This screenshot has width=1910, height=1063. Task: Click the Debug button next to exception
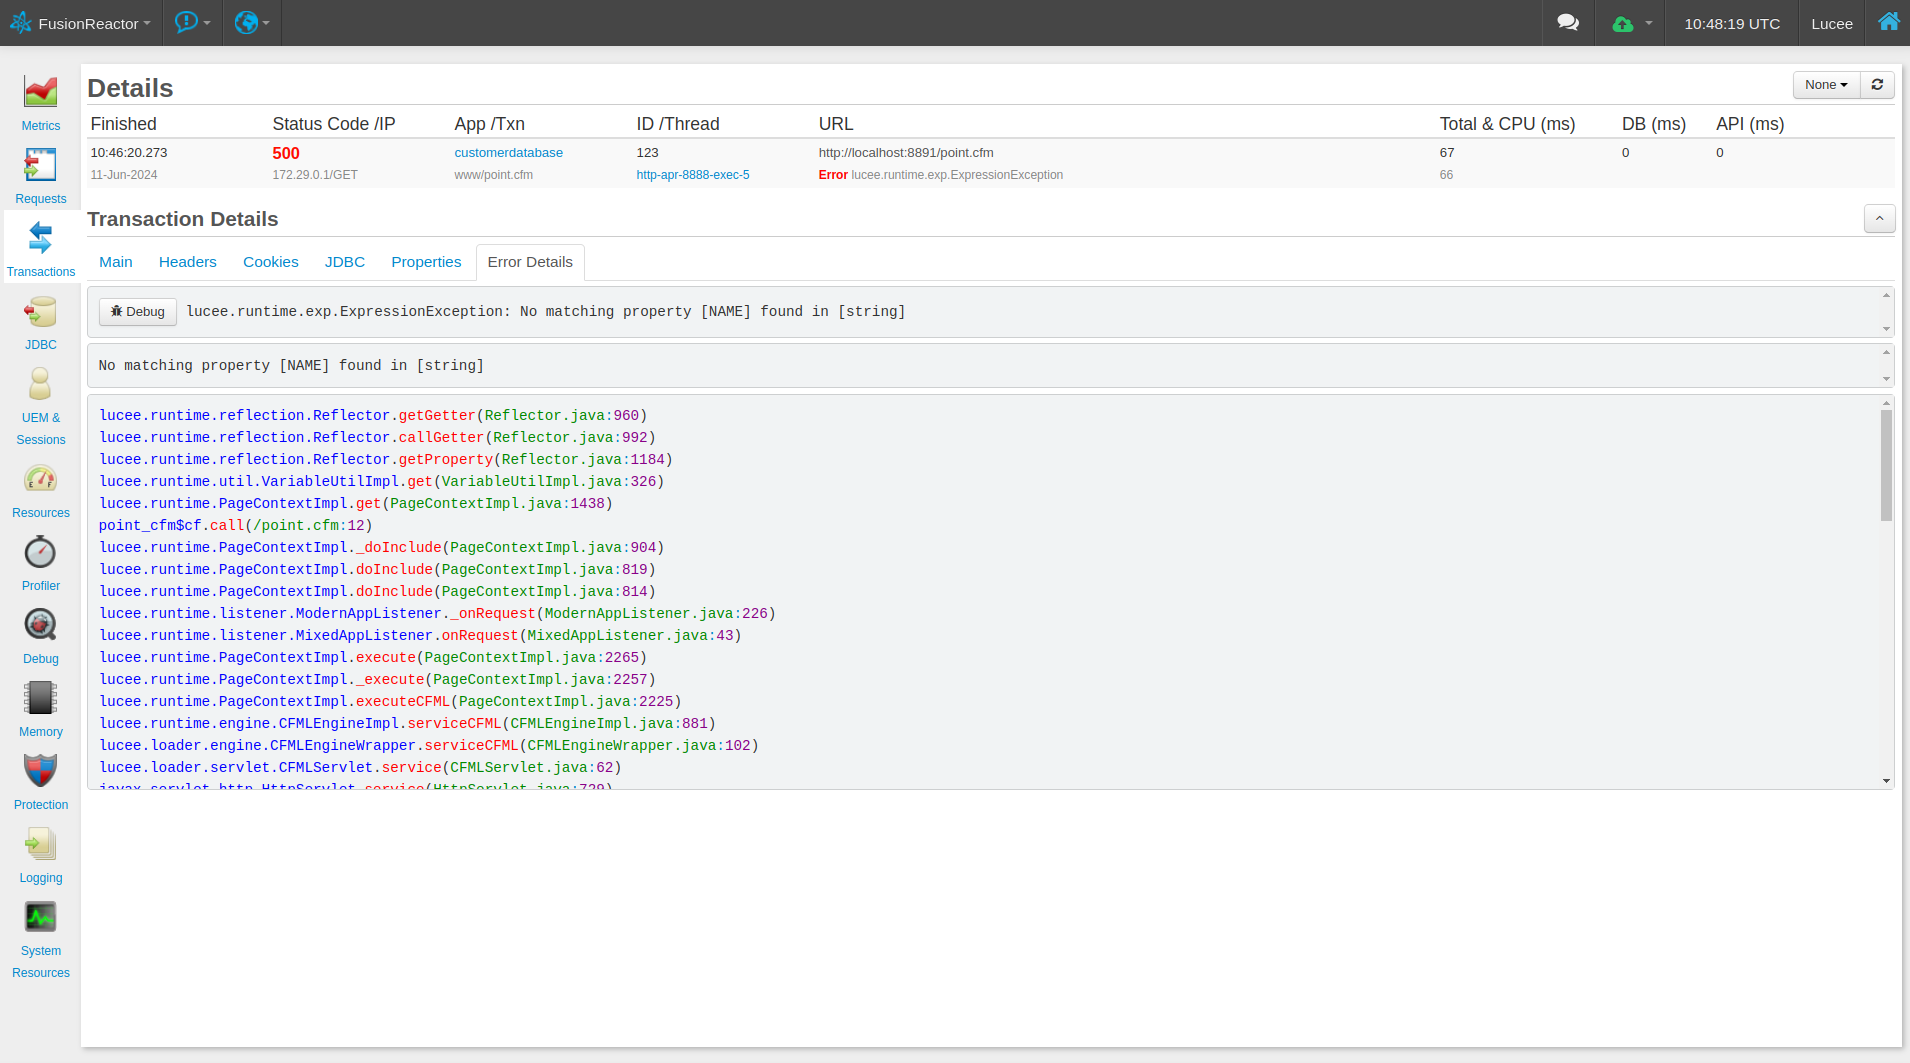tap(138, 312)
